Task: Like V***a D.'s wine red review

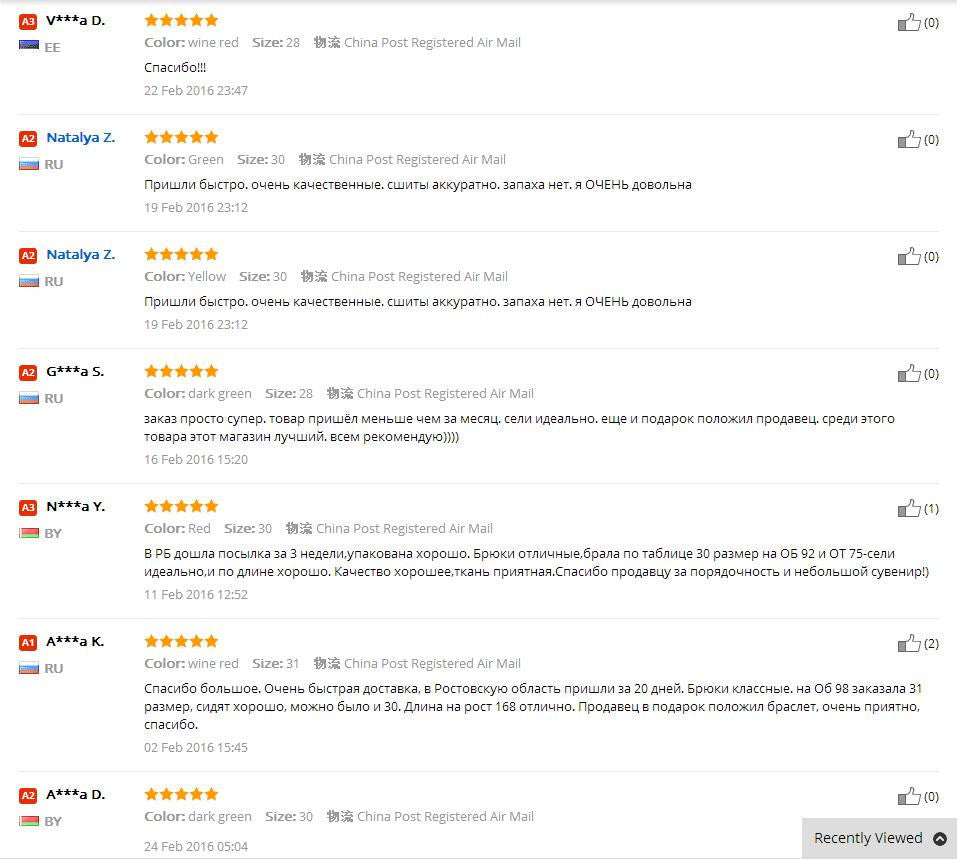Action: click(x=909, y=23)
